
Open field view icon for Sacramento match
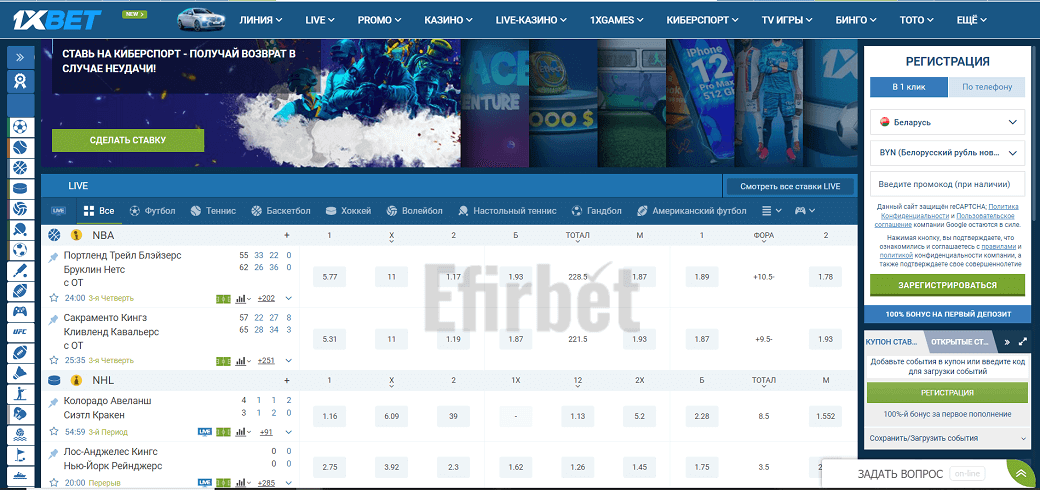[x=224, y=361]
